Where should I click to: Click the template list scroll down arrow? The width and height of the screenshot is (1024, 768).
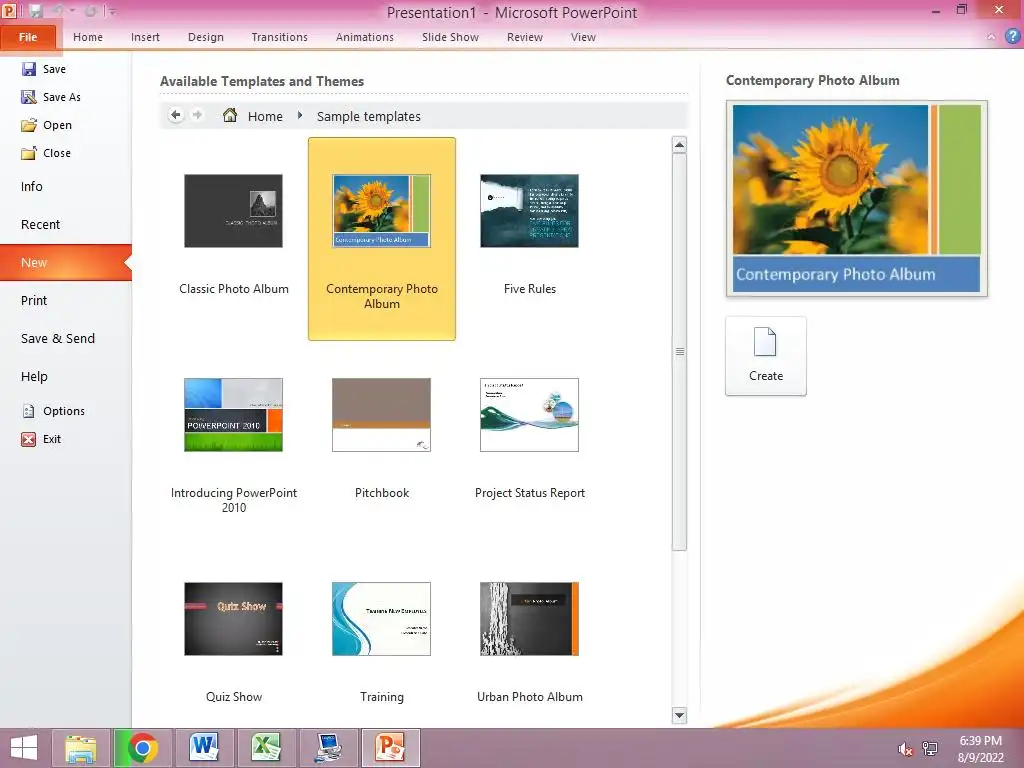click(x=679, y=716)
